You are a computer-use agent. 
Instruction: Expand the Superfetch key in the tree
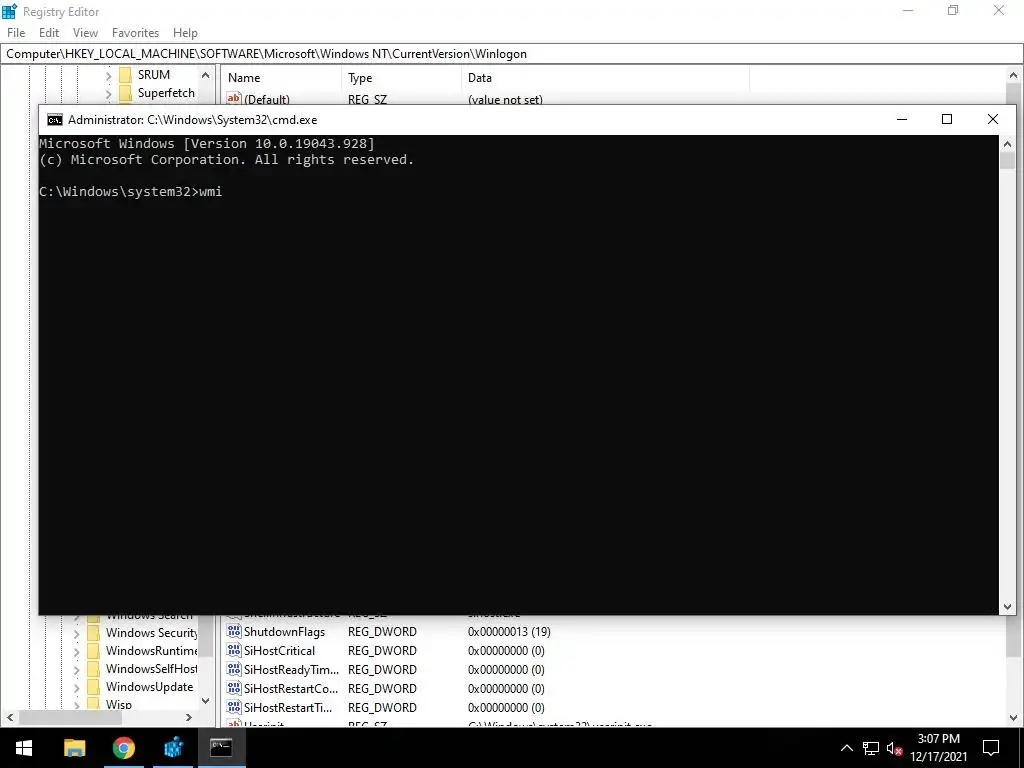[108, 94]
